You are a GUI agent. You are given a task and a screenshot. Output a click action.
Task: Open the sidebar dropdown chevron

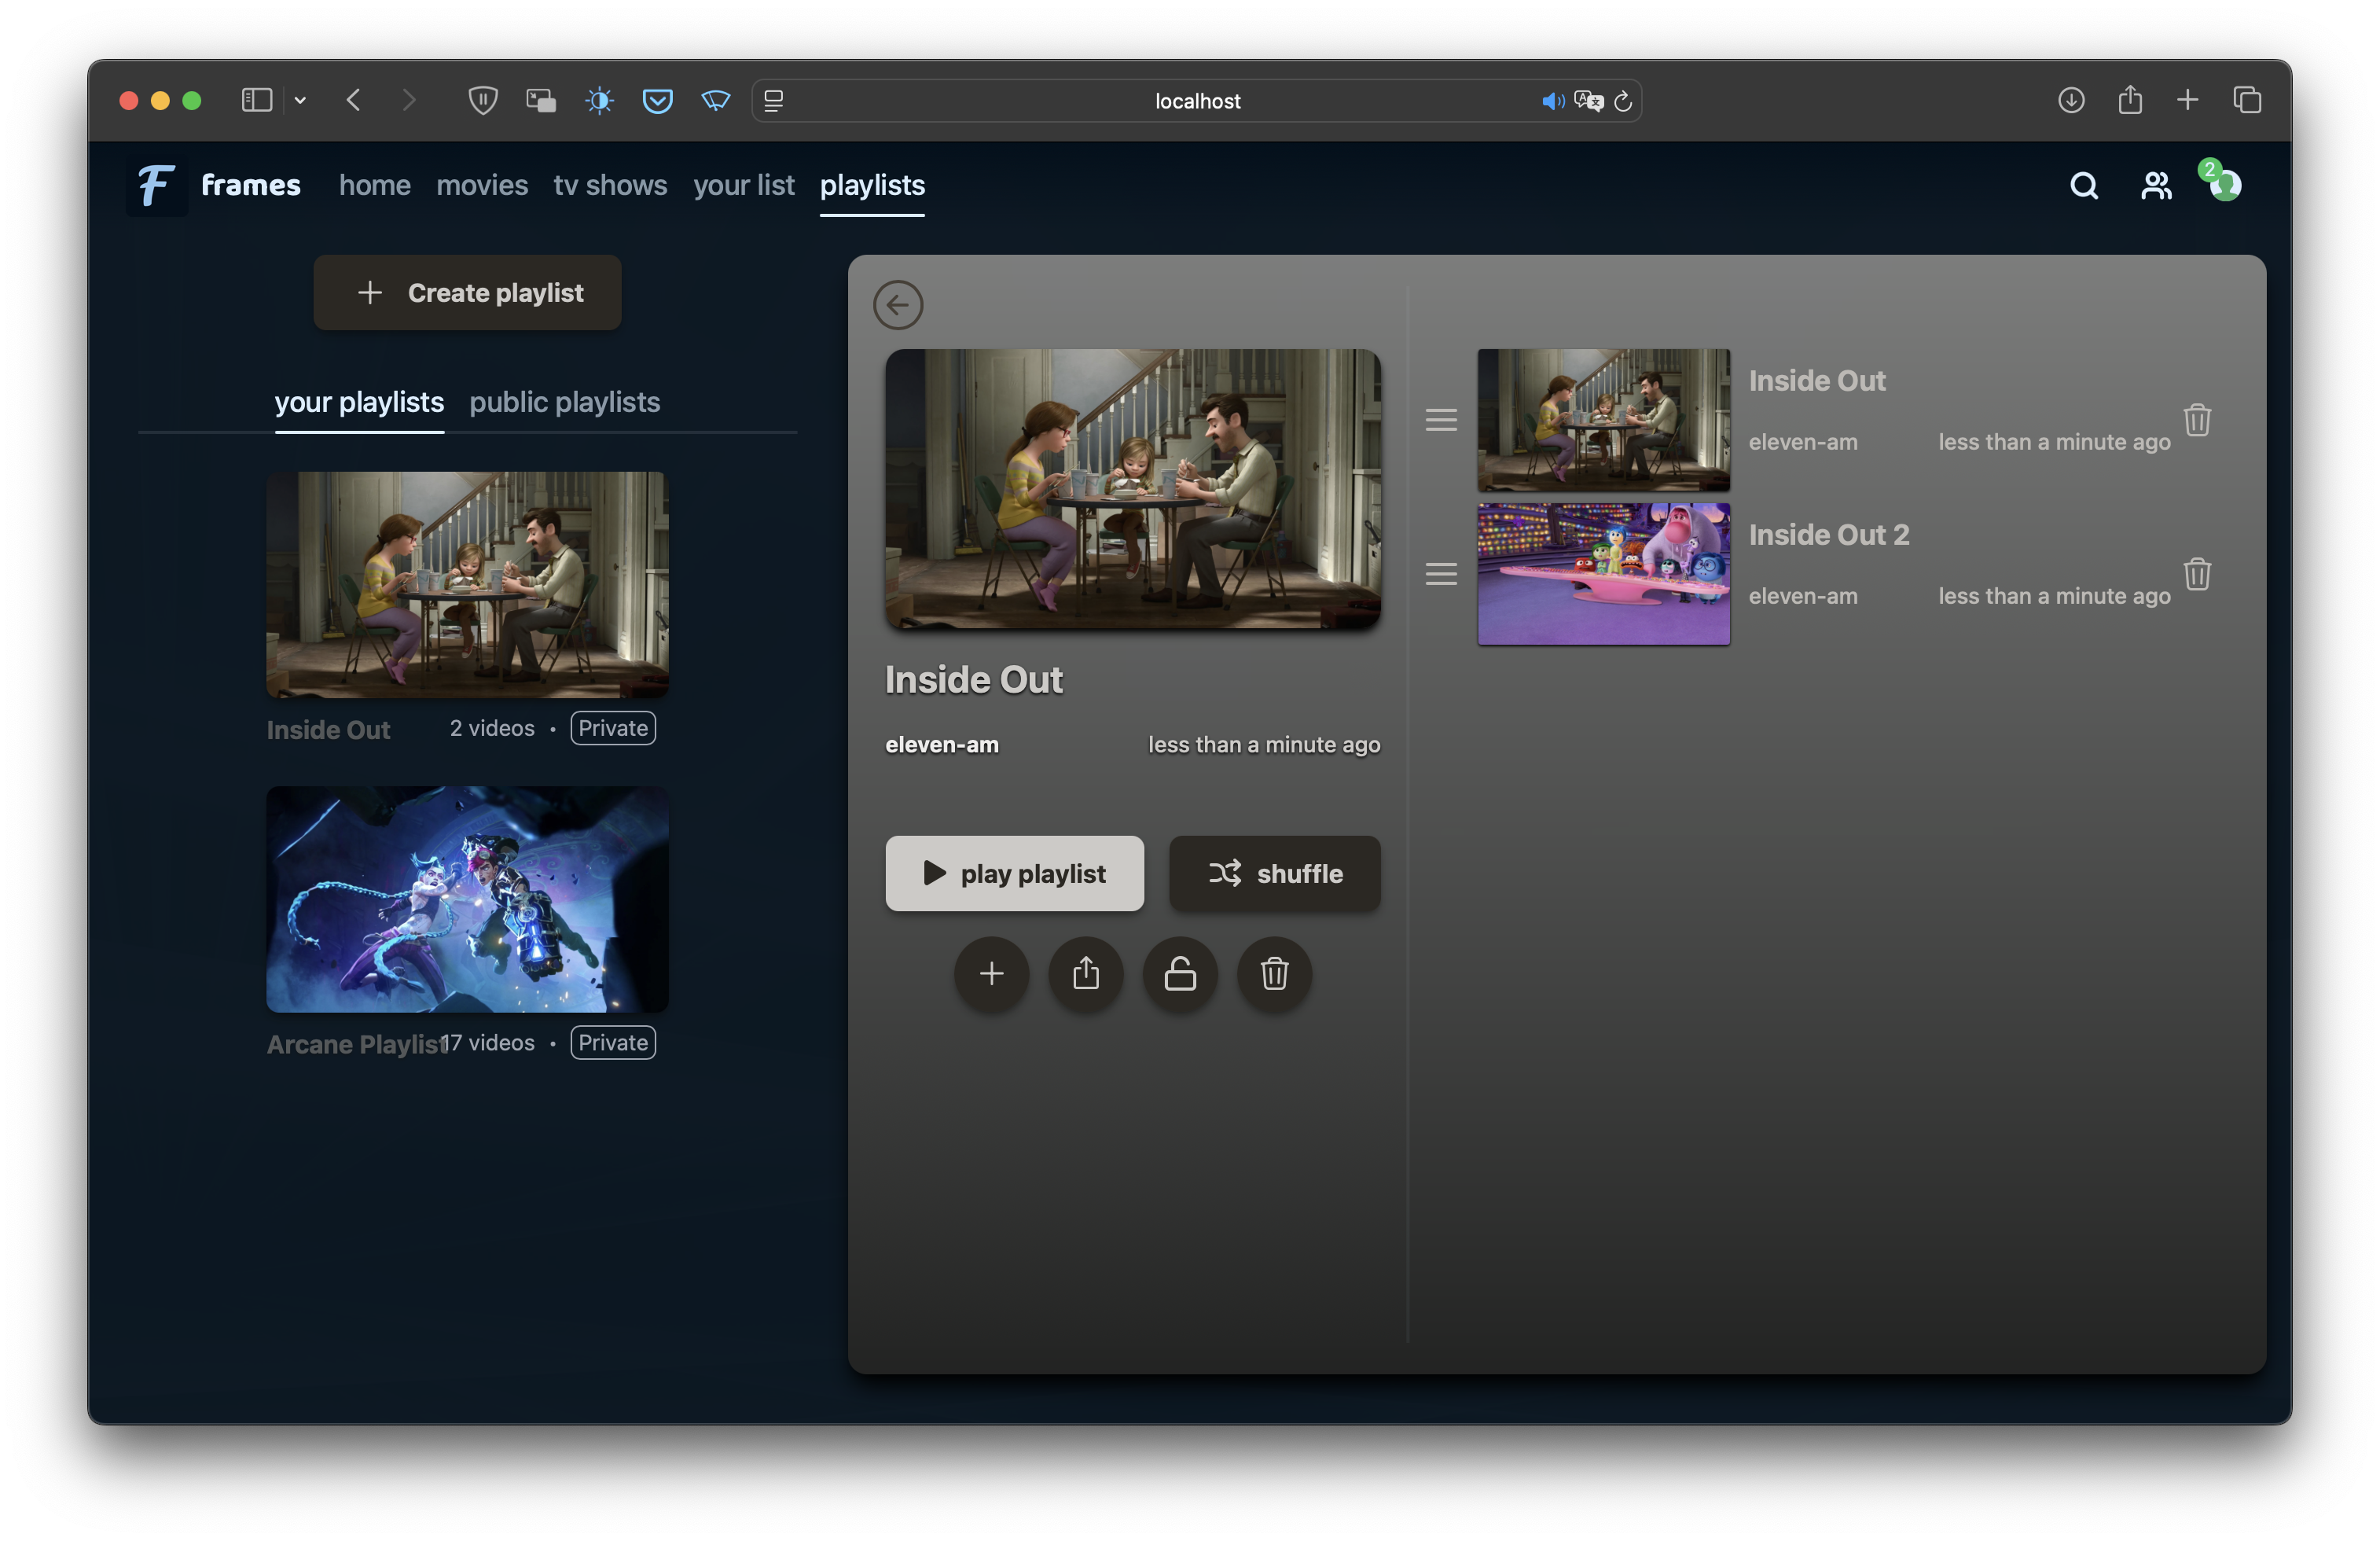click(x=300, y=100)
